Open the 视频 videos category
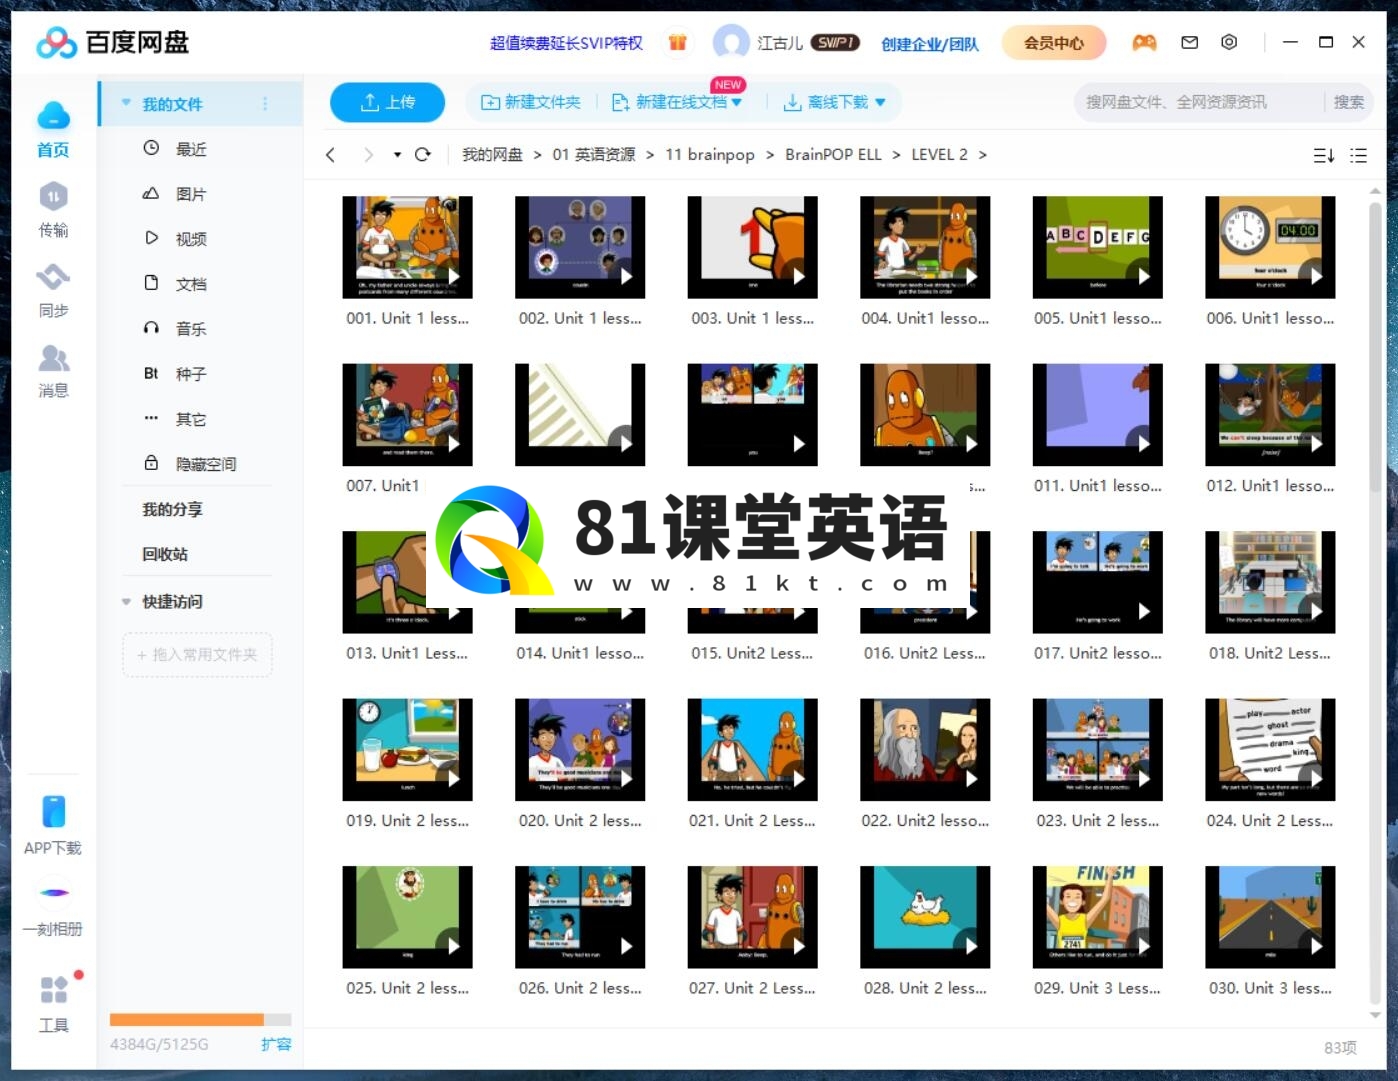This screenshot has width=1398, height=1081. tap(190, 239)
